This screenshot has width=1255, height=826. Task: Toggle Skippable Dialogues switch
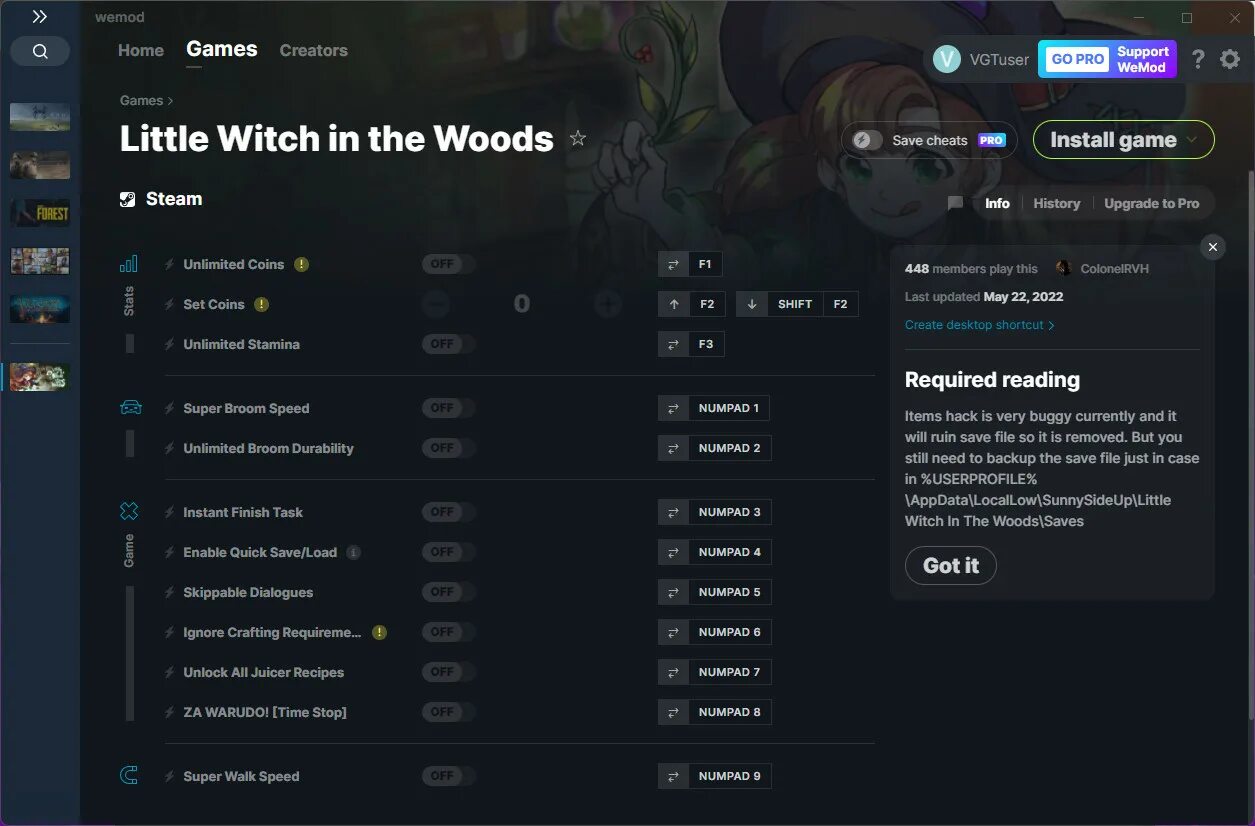tap(448, 592)
